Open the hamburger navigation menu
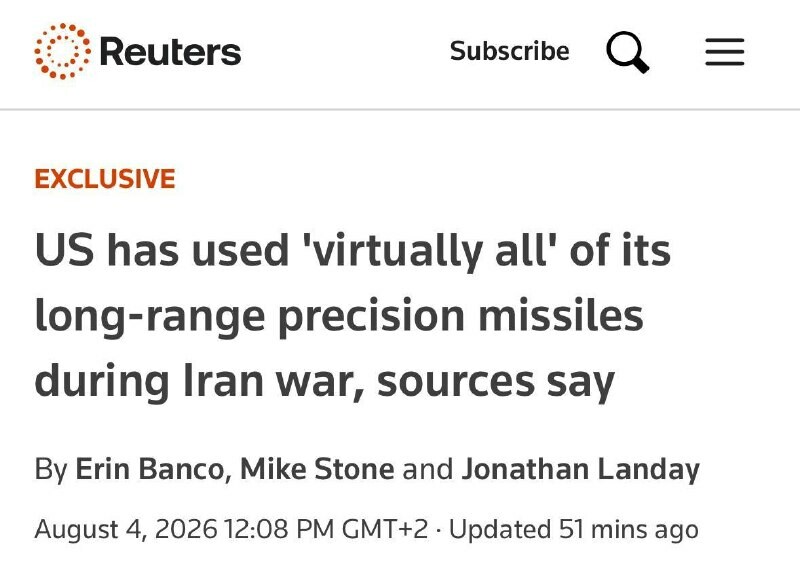 click(x=724, y=52)
